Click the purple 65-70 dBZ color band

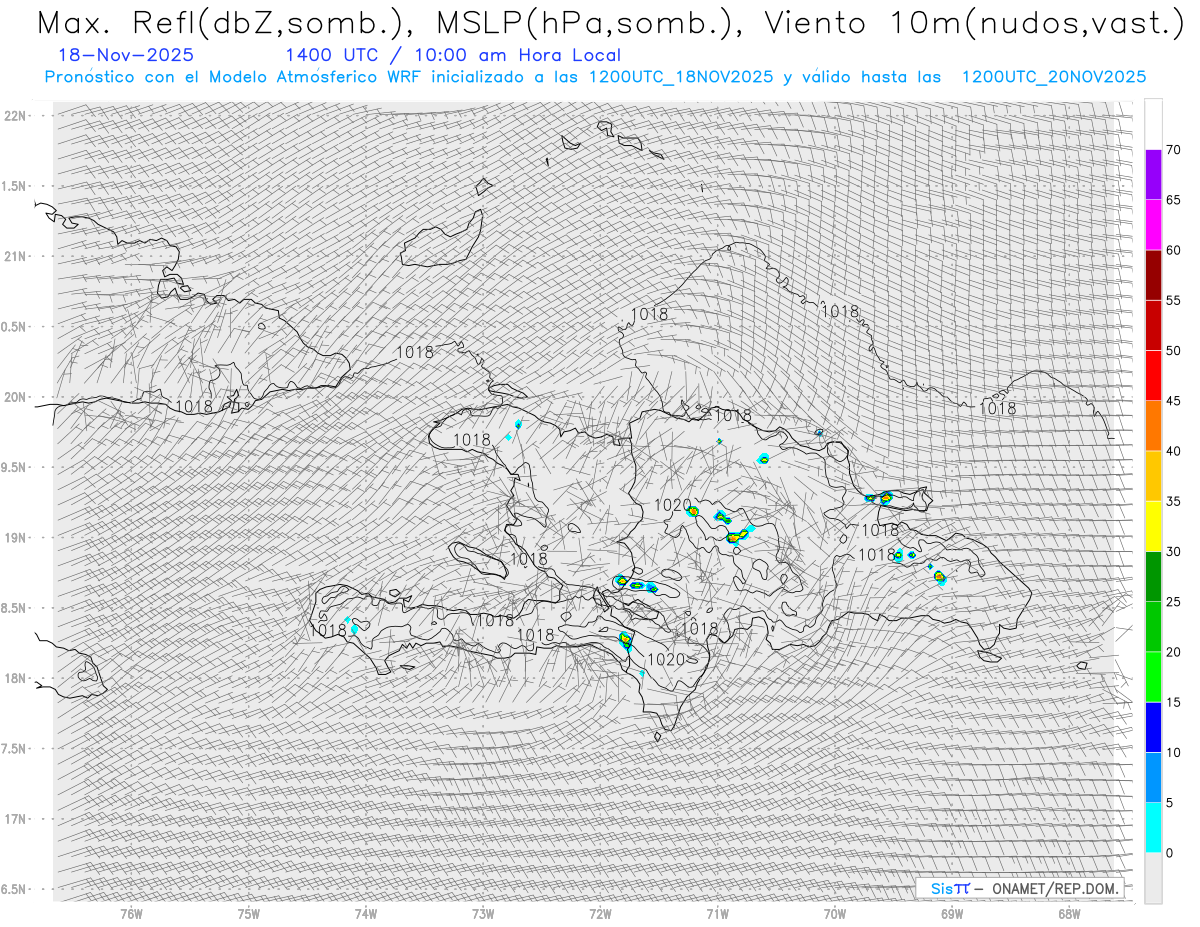coord(1153,175)
